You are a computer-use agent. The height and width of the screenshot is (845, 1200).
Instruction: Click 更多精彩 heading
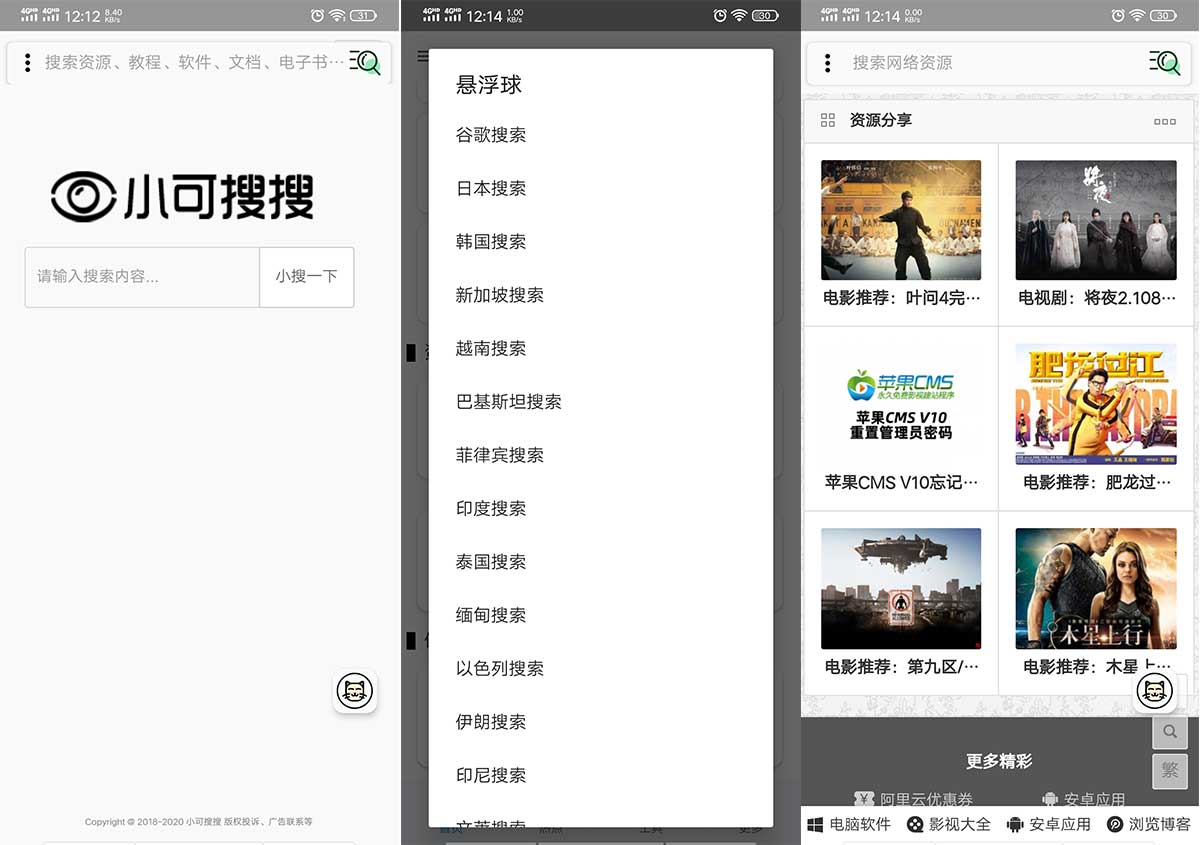pos(999,761)
